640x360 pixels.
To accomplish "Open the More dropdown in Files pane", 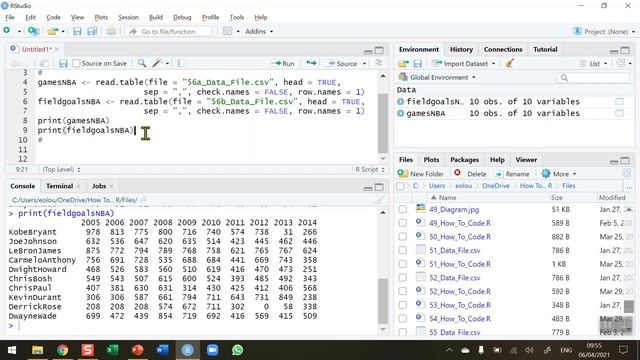I will click(559, 174).
